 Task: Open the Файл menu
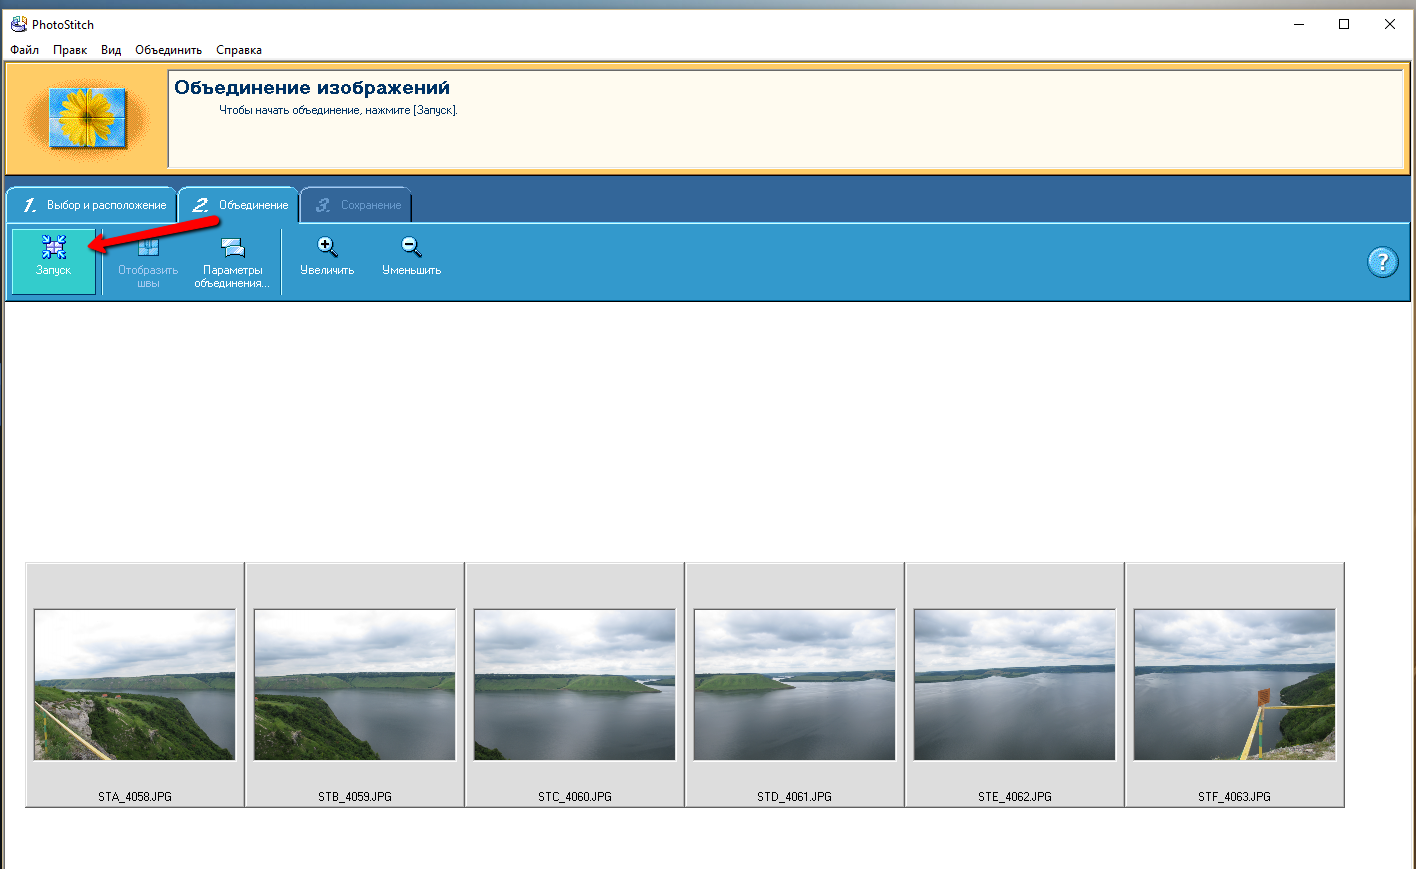pyautogui.click(x=25, y=50)
